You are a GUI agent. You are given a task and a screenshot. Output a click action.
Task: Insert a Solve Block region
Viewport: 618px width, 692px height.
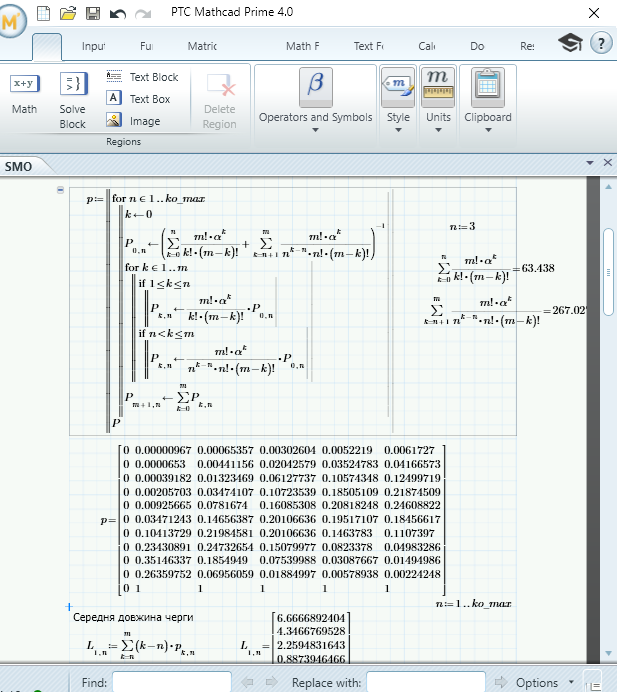[x=72, y=98]
